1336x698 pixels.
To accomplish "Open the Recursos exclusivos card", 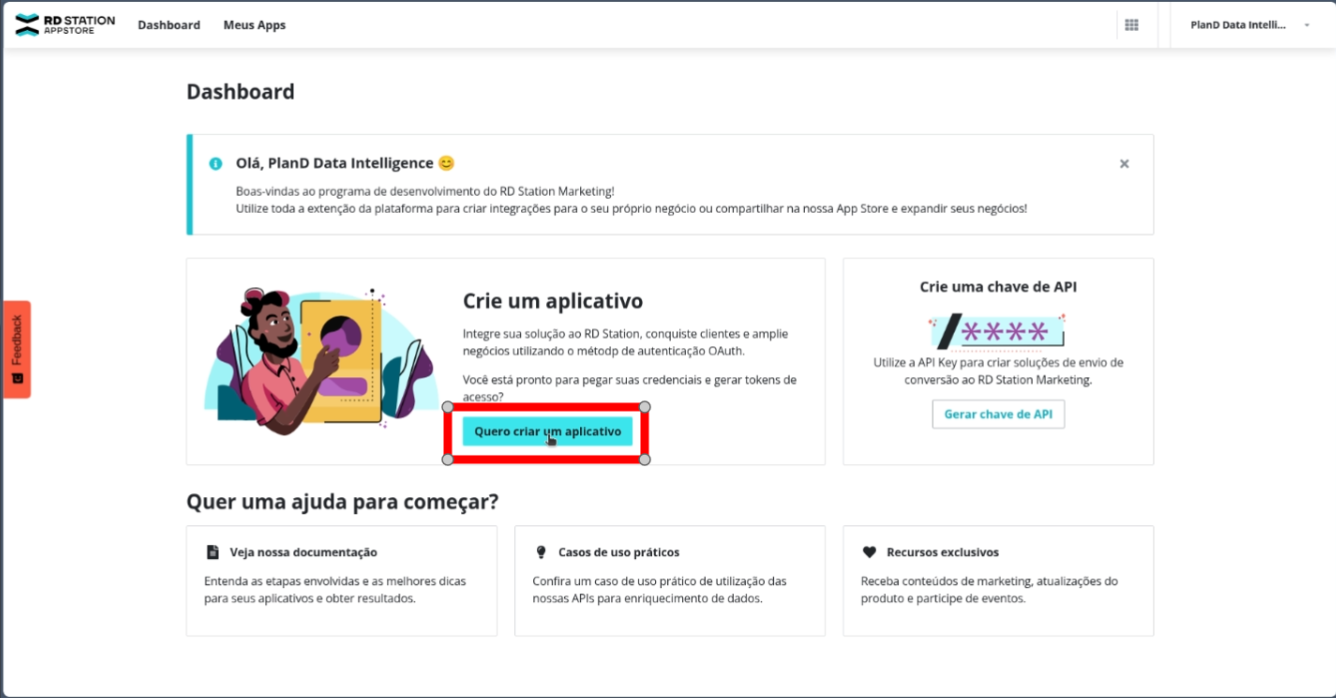I will pos(998,581).
